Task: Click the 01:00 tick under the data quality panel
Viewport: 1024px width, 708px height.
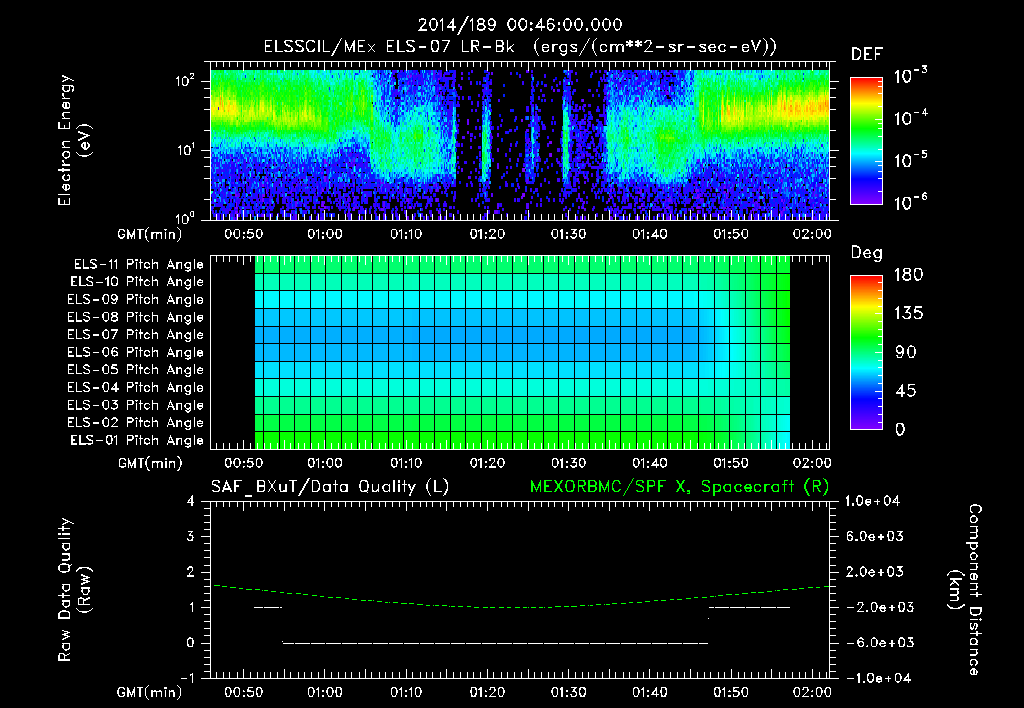Action: tap(325, 692)
